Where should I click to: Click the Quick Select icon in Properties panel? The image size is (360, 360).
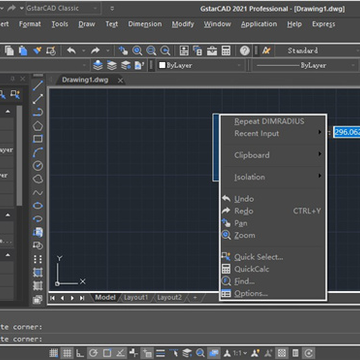(15, 94)
